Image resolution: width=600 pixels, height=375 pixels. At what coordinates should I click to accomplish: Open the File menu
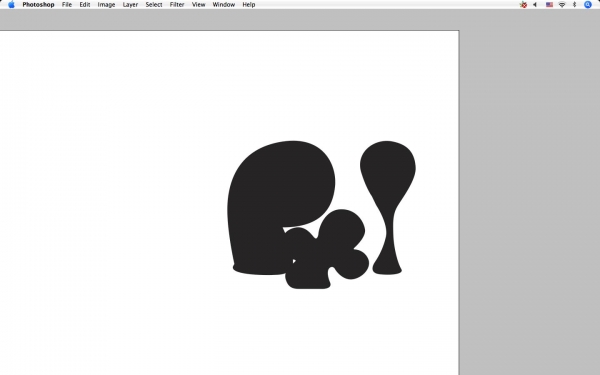(67, 5)
